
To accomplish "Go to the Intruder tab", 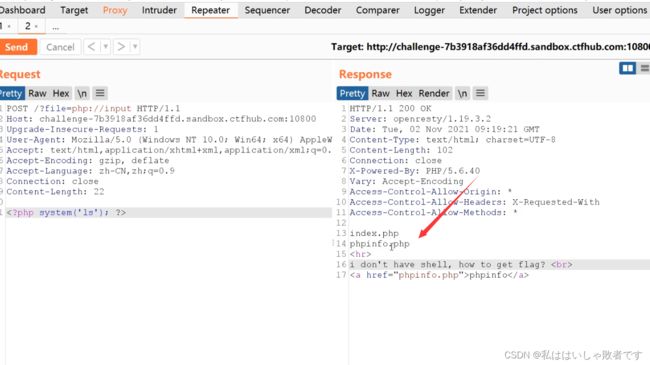I will tap(159, 10).
